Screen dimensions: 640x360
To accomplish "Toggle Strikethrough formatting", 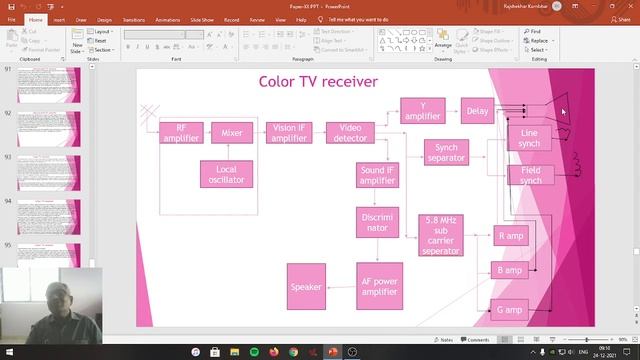I will point(167,47).
